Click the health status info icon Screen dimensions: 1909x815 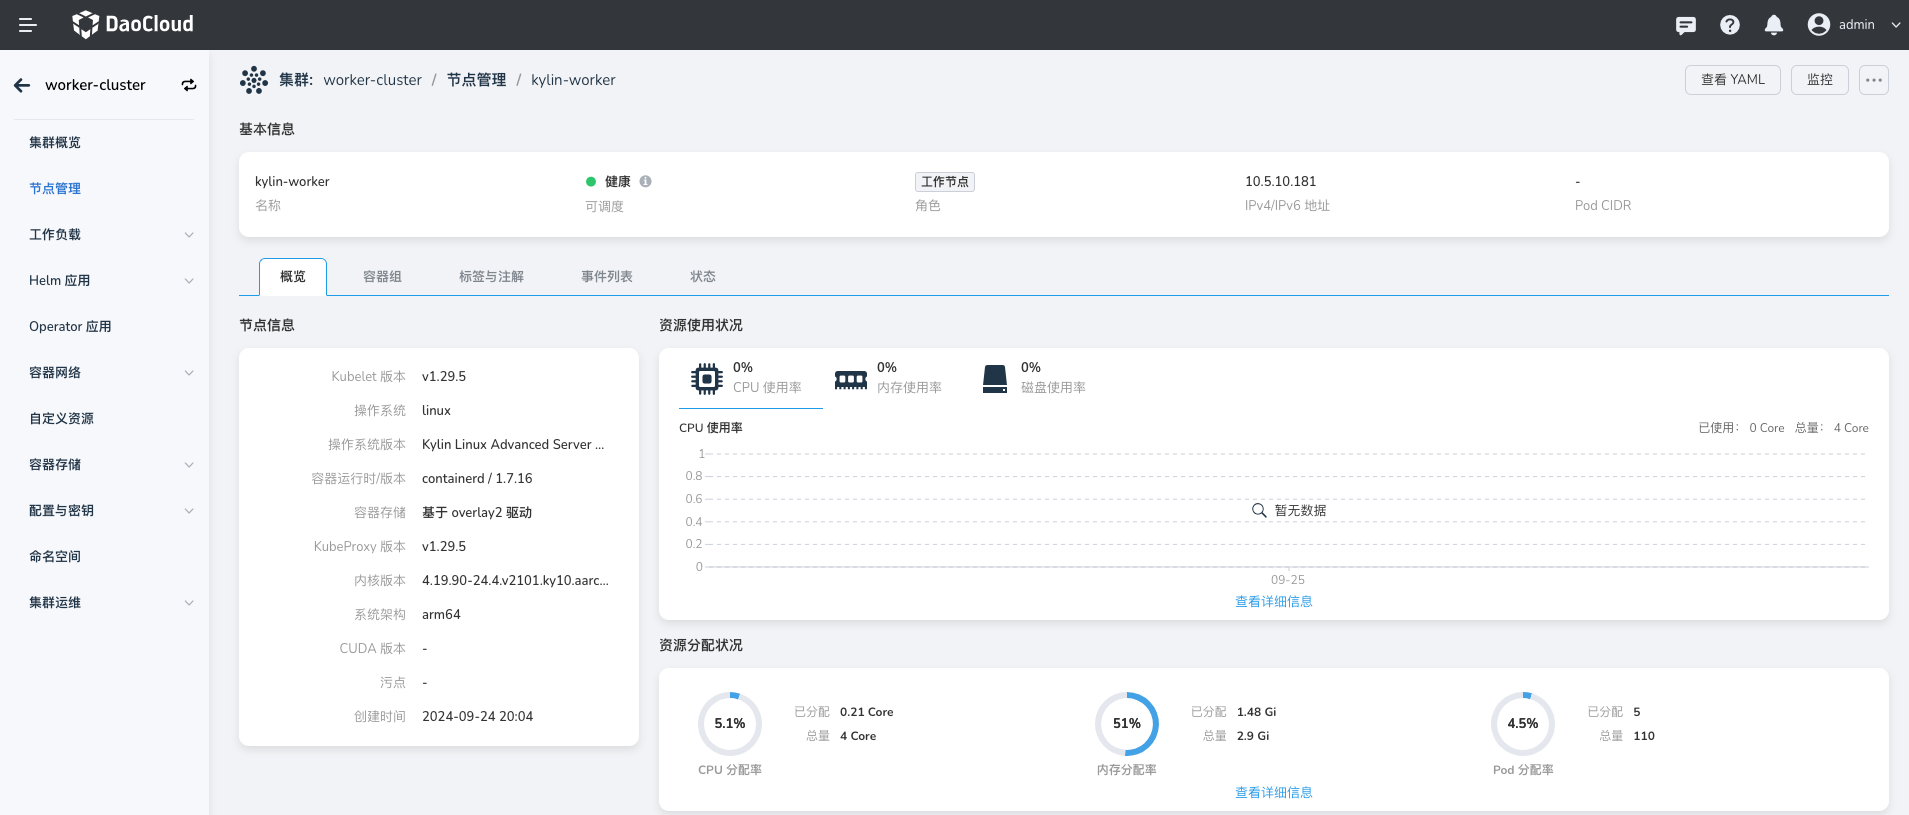(x=646, y=181)
